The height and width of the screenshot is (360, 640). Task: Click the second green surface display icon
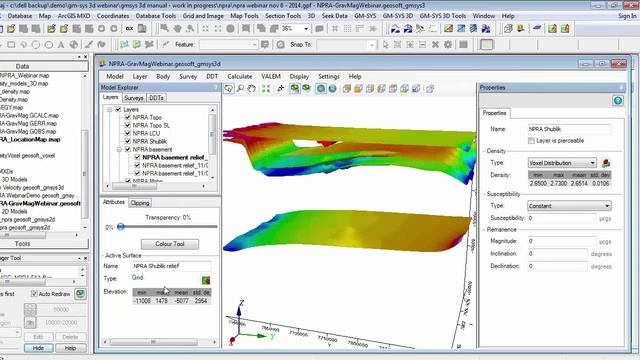tap(306, 89)
